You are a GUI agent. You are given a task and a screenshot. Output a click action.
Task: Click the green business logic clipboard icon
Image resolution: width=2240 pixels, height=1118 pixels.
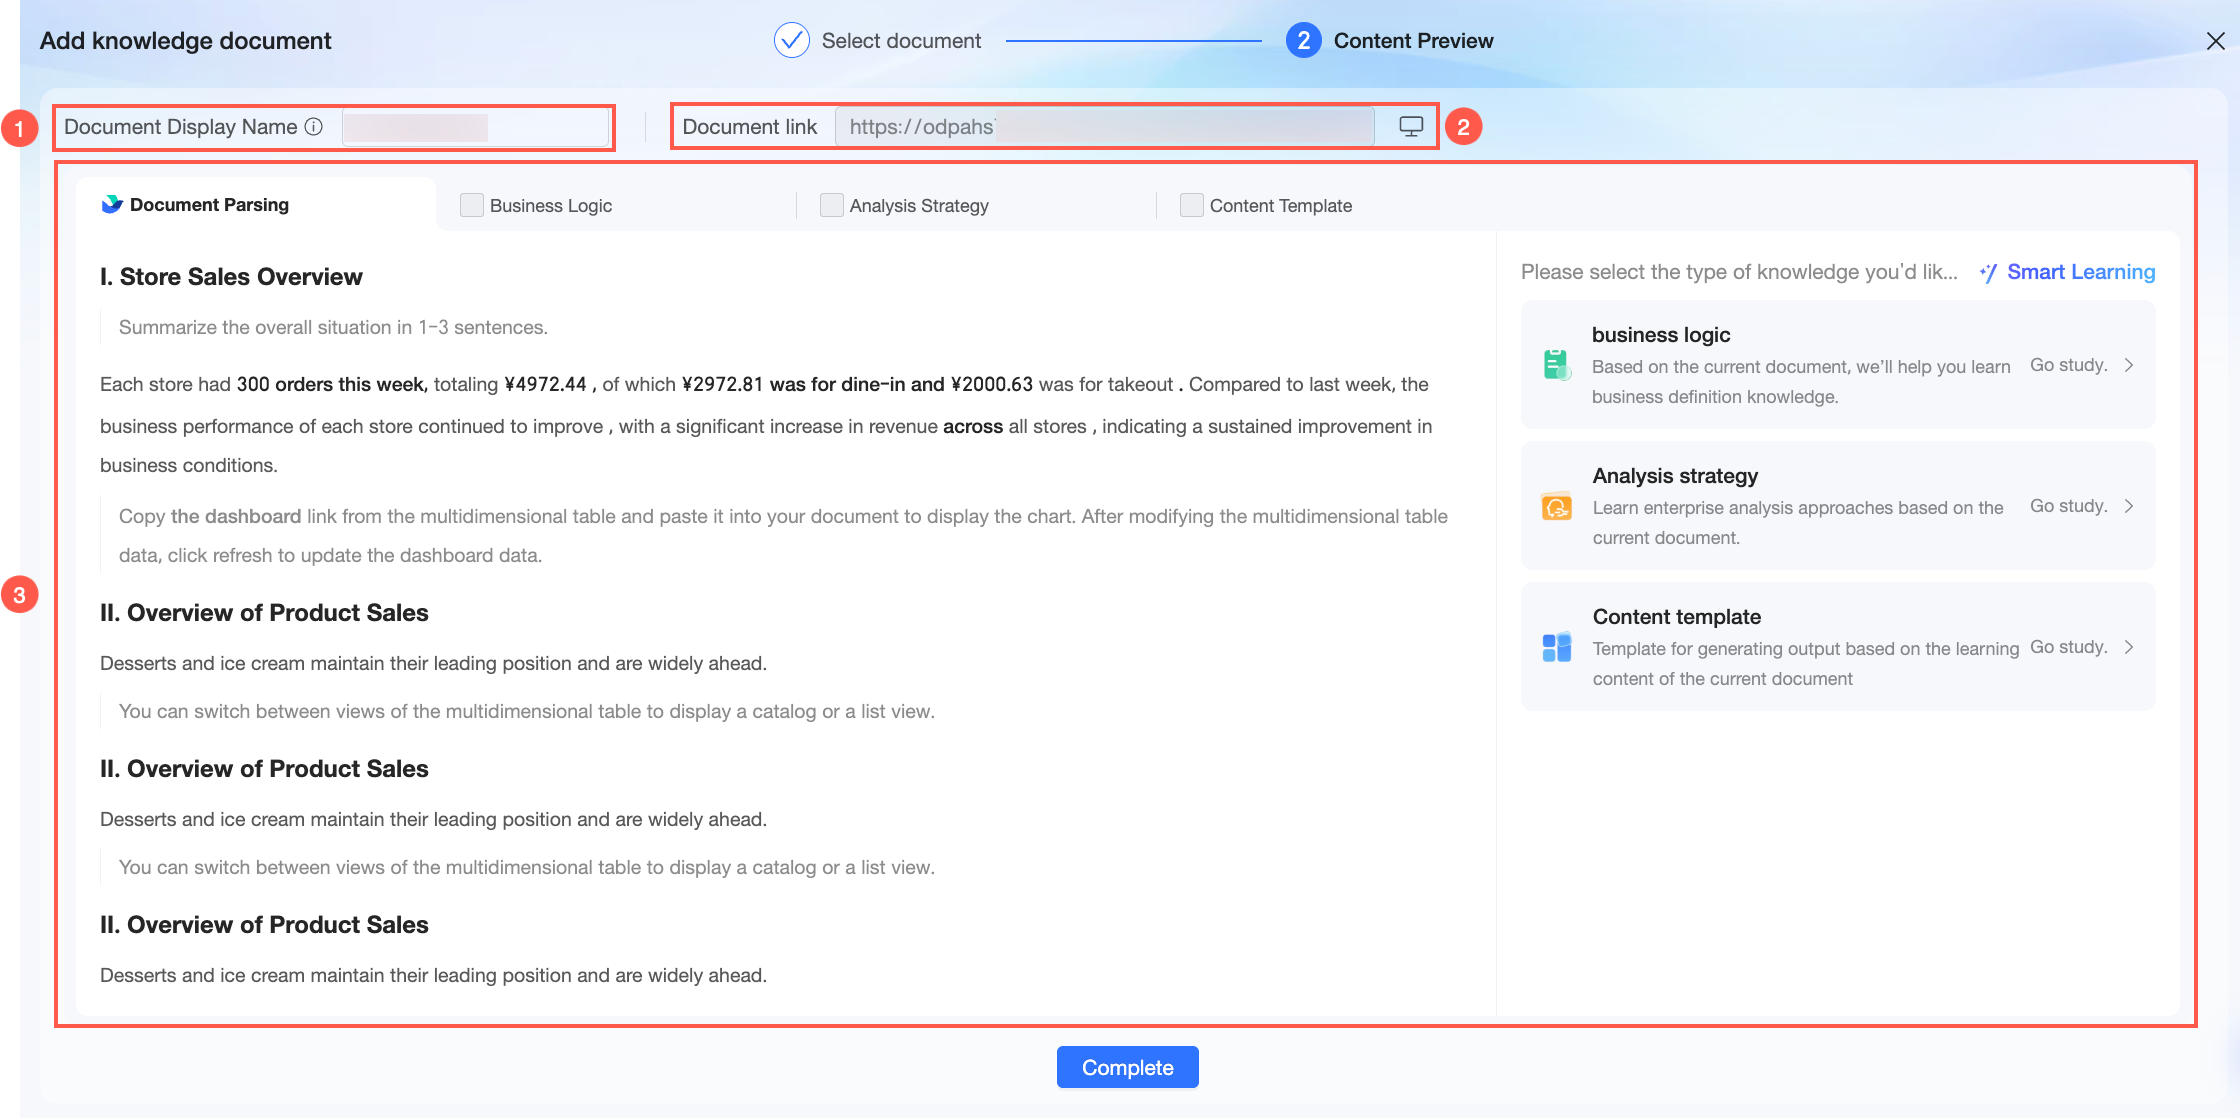click(1557, 365)
